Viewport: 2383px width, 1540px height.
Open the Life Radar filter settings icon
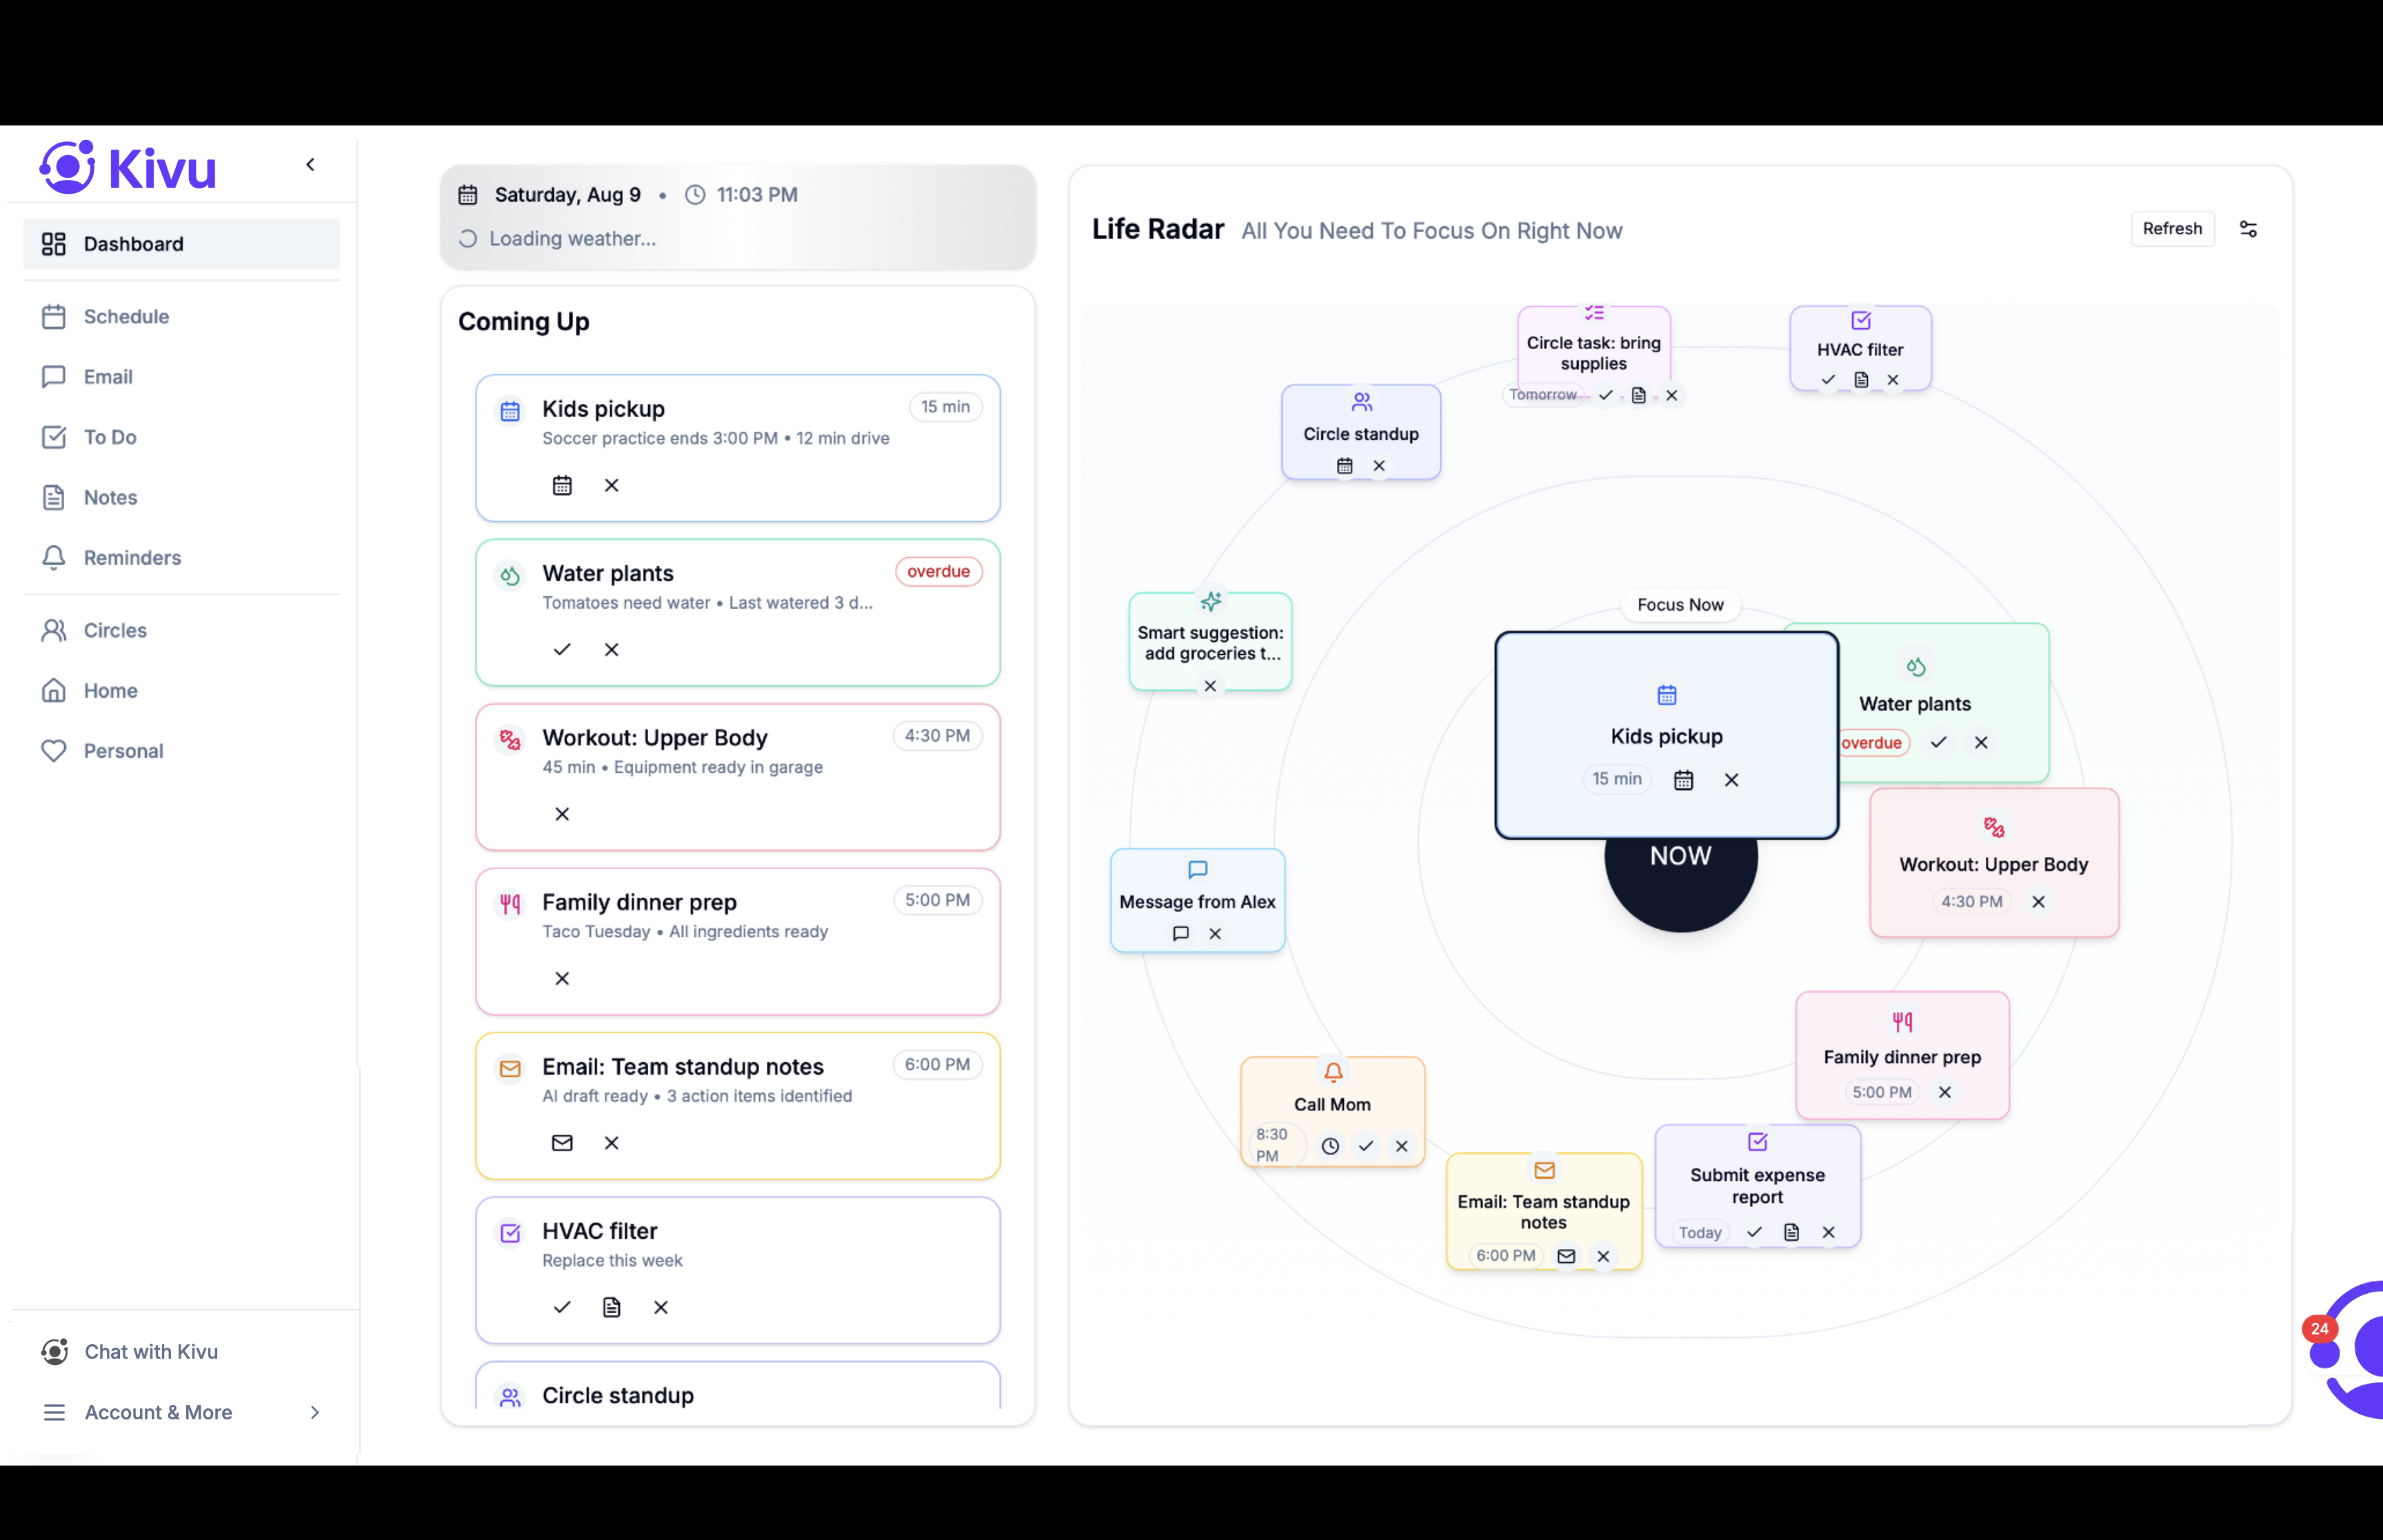point(2248,229)
